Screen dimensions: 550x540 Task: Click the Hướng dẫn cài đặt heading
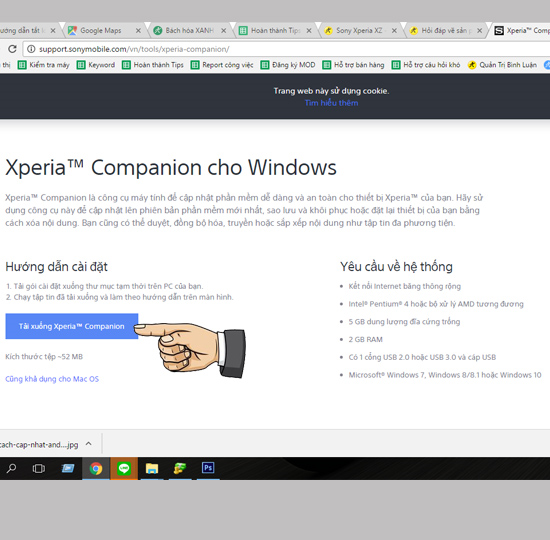[56, 267]
